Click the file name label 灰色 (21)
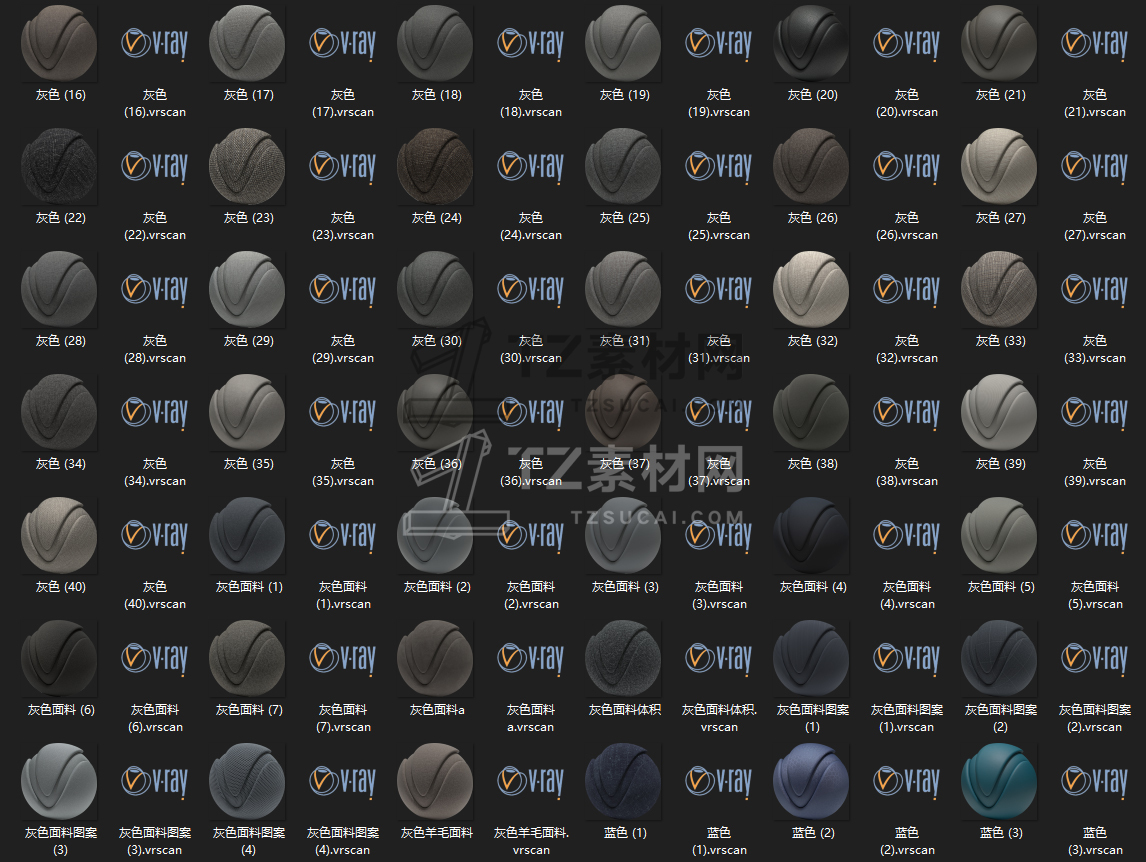 (x=1001, y=94)
